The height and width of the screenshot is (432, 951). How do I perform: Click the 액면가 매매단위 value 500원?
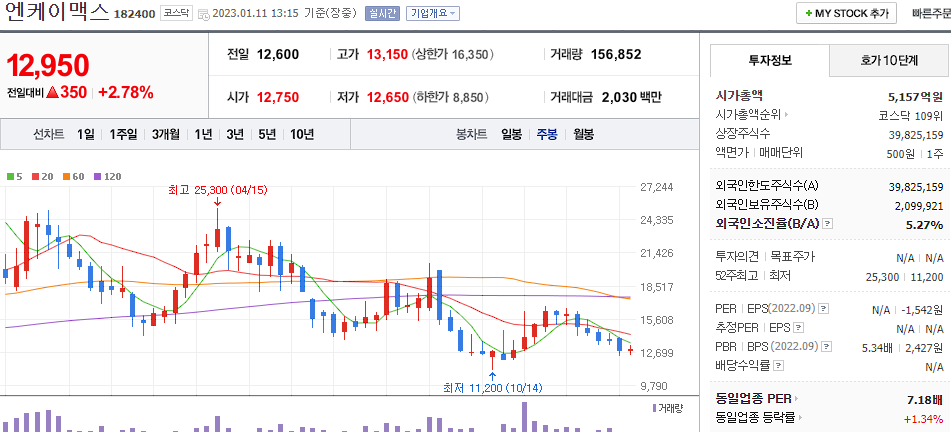(899, 154)
